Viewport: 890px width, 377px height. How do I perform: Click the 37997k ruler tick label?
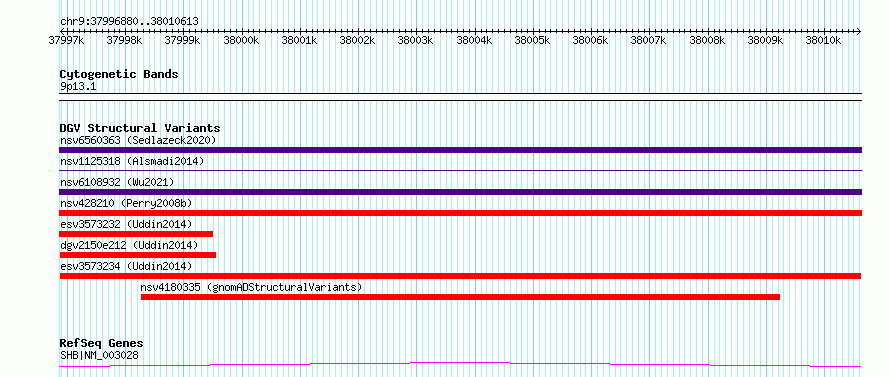click(66, 40)
